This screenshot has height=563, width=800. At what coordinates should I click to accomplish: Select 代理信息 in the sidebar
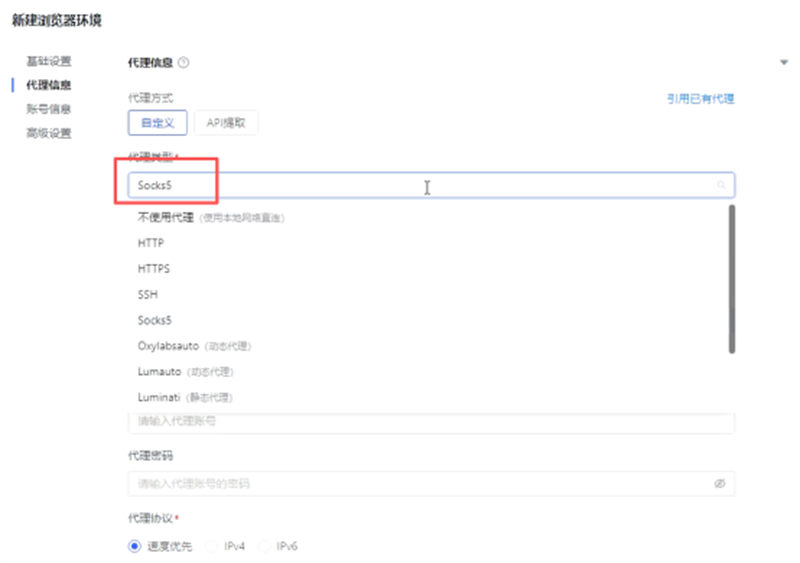click(48, 85)
